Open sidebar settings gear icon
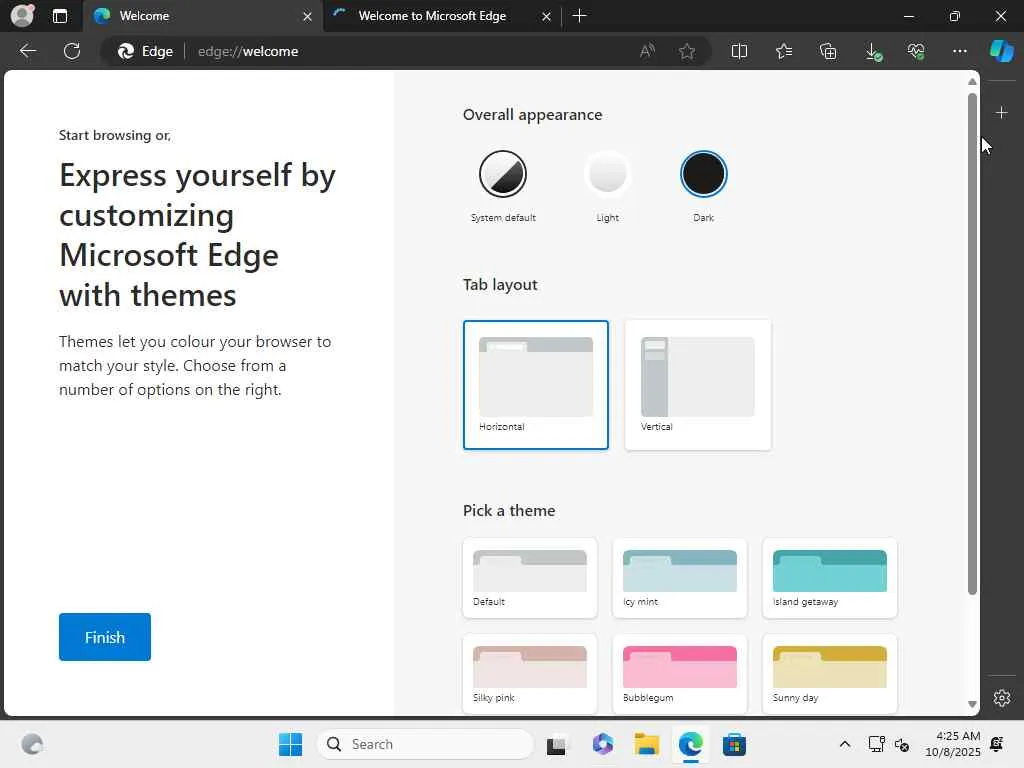This screenshot has height=768, width=1024. 1001,697
